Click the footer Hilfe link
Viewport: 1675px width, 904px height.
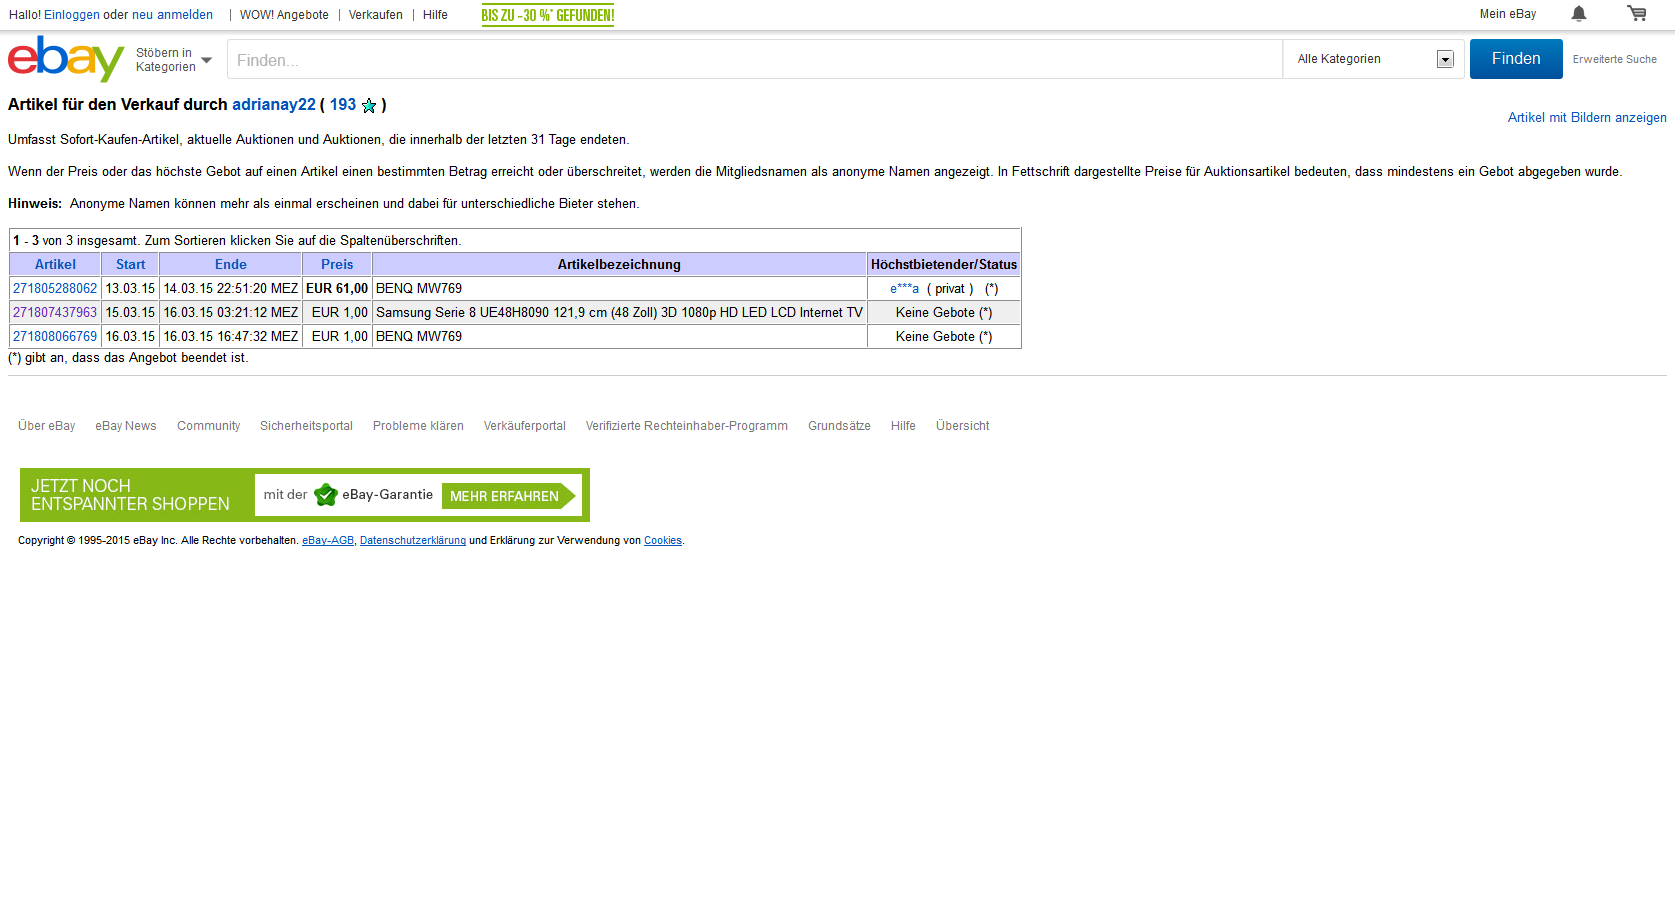(x=903, y=426)
